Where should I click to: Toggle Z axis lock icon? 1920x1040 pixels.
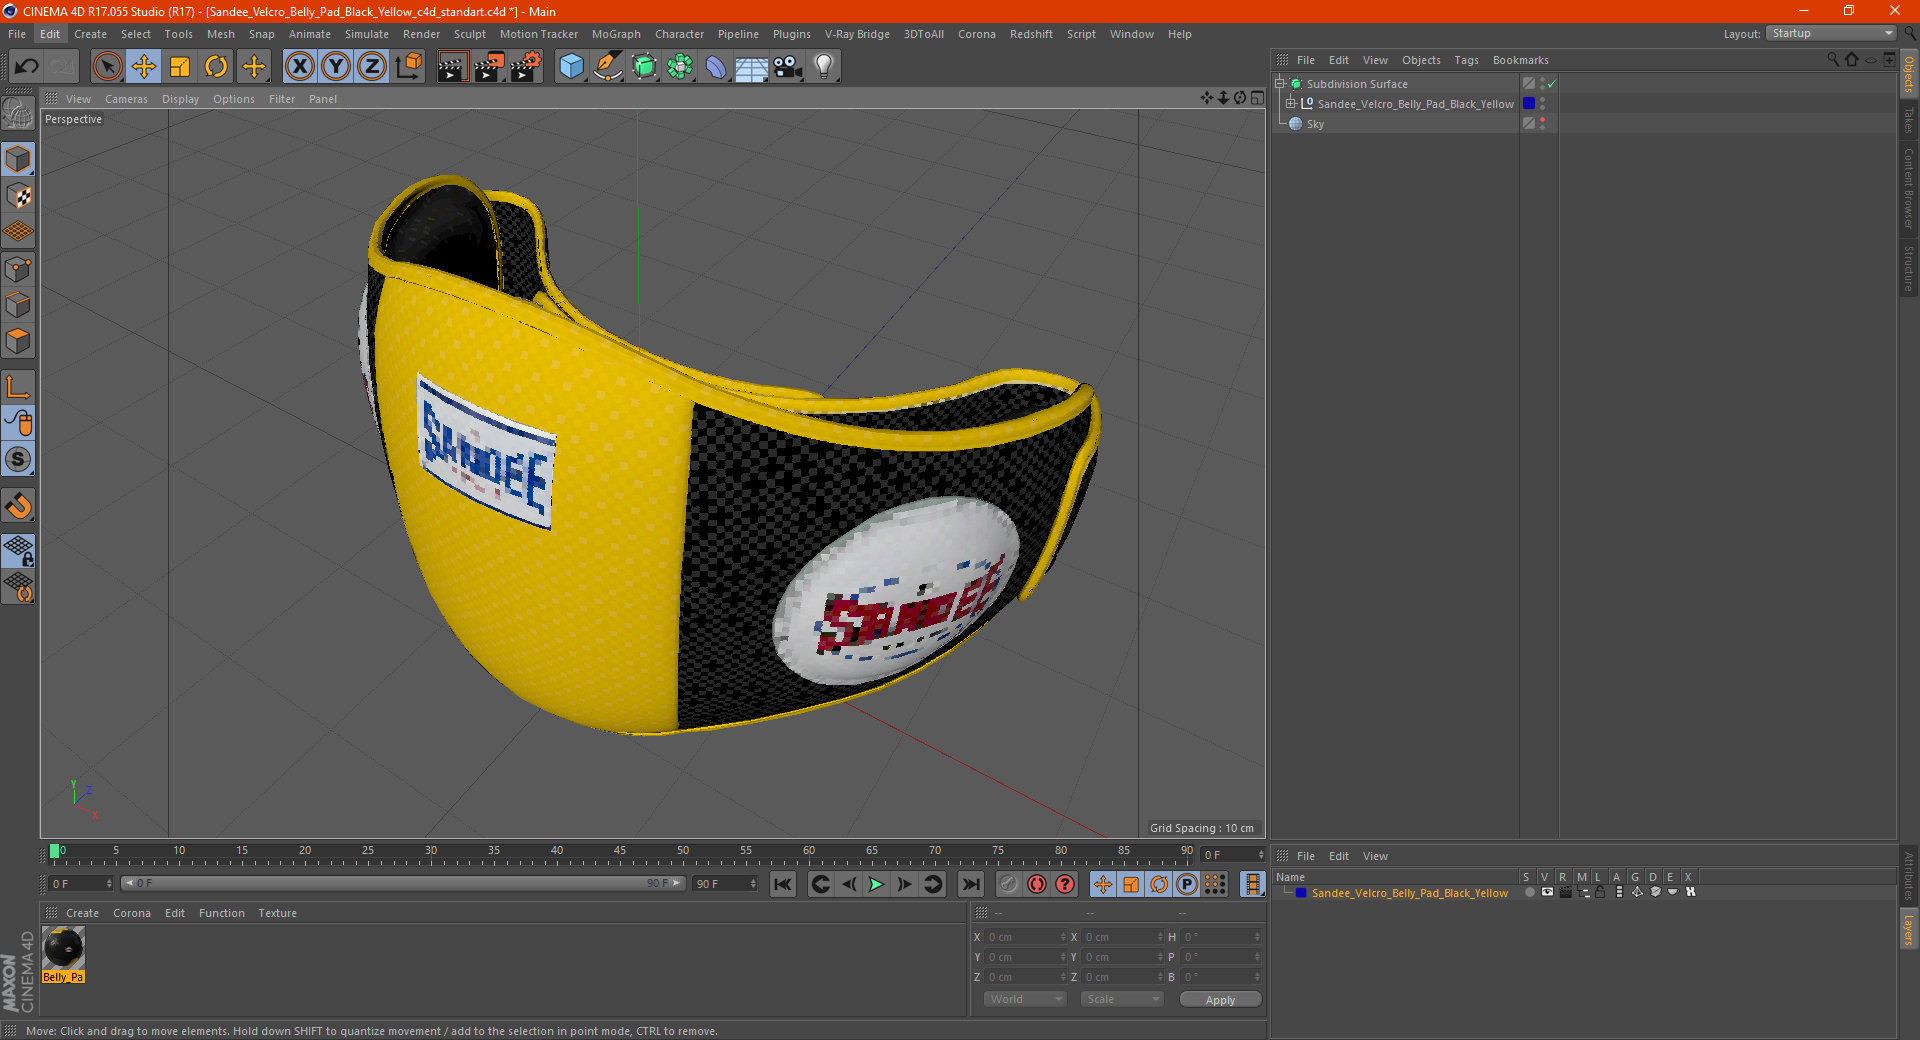(372, 67)
